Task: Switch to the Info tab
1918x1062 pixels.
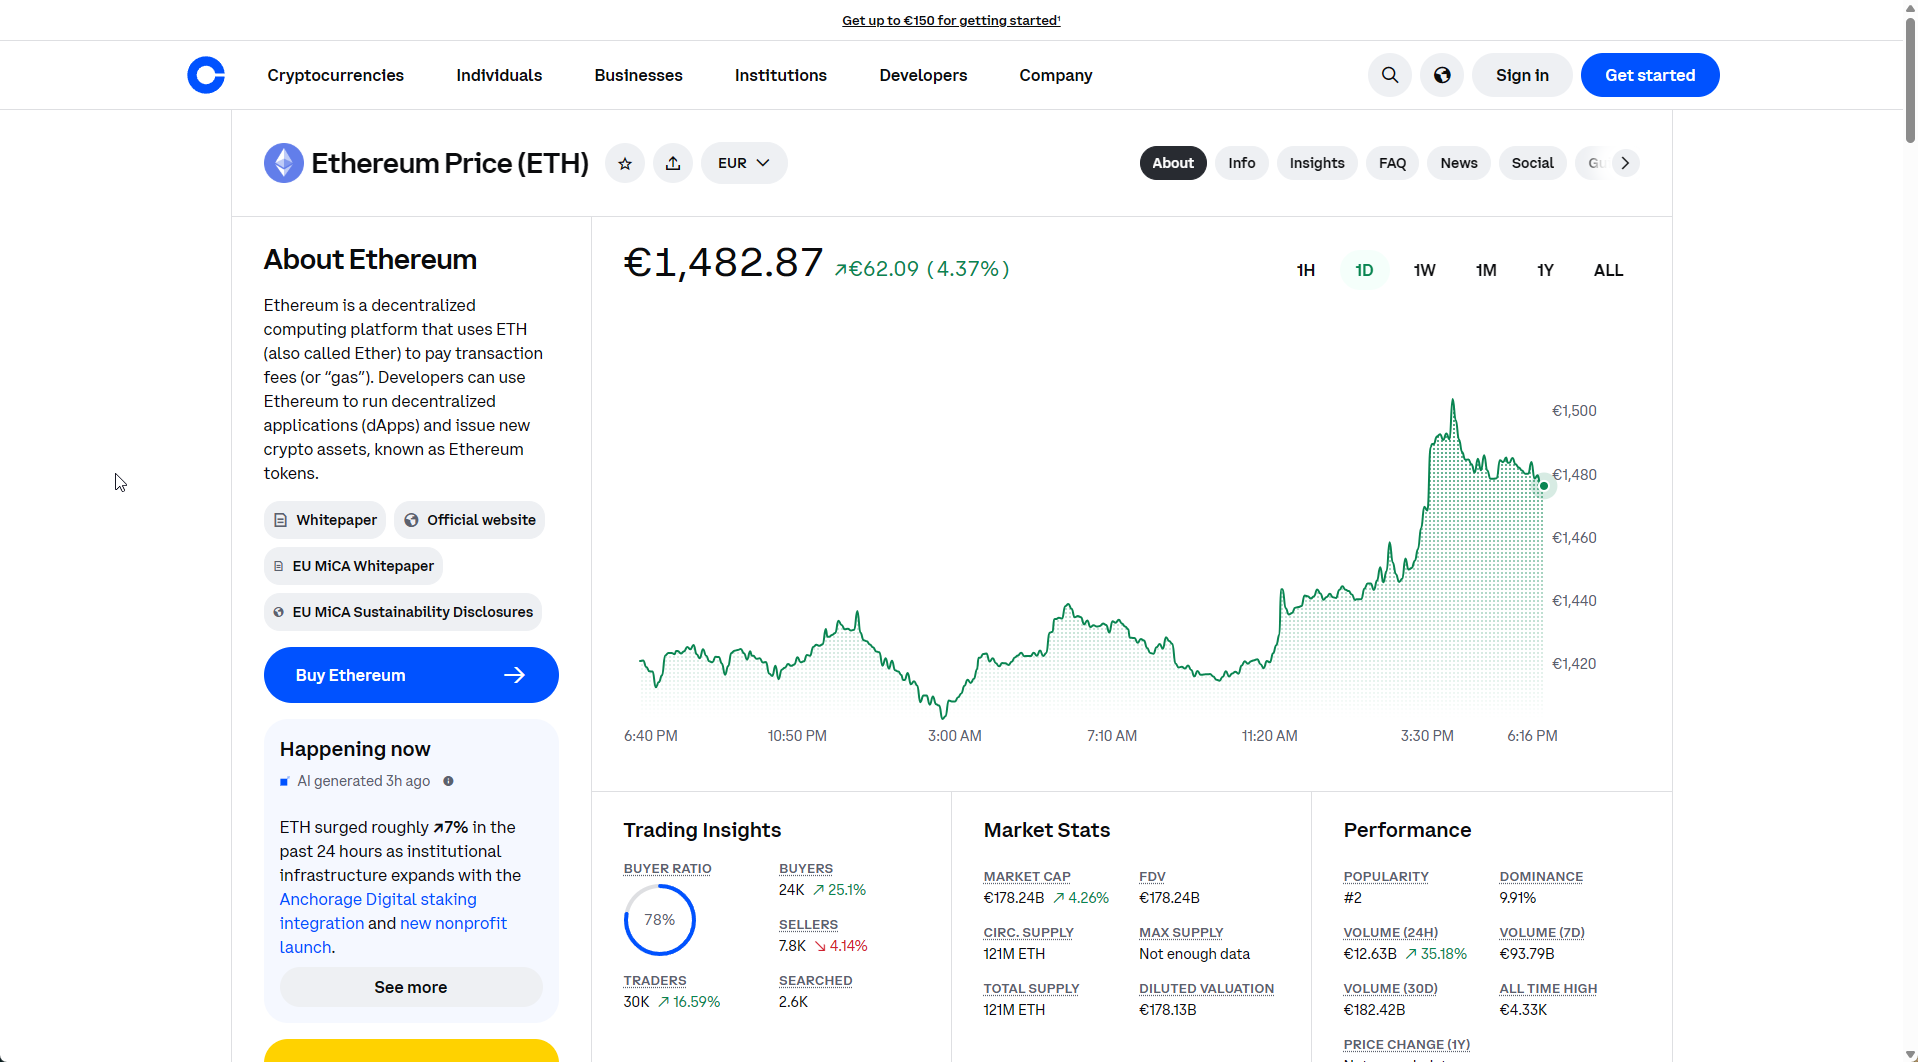Action: pyautogui.click(x=1242, y=163)
